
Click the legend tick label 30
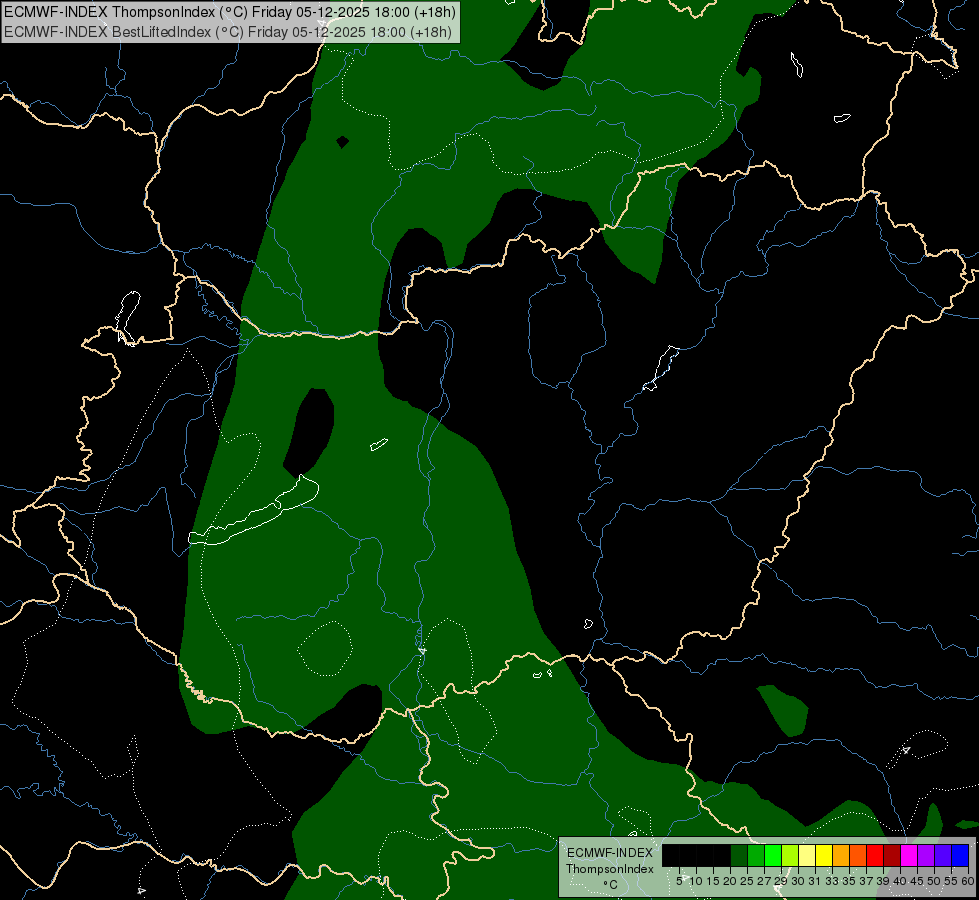coord(798,881)
